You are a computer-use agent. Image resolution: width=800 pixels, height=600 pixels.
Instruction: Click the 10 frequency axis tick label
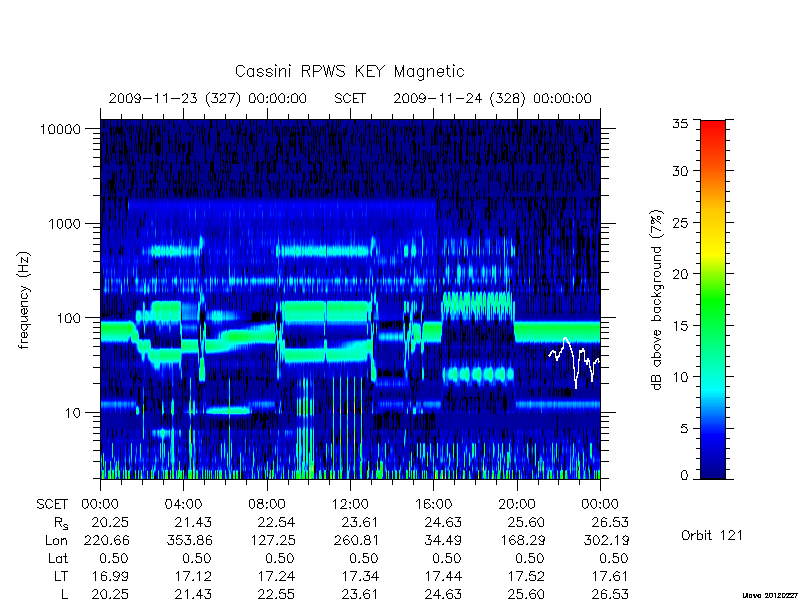click(x=73, y=412)
